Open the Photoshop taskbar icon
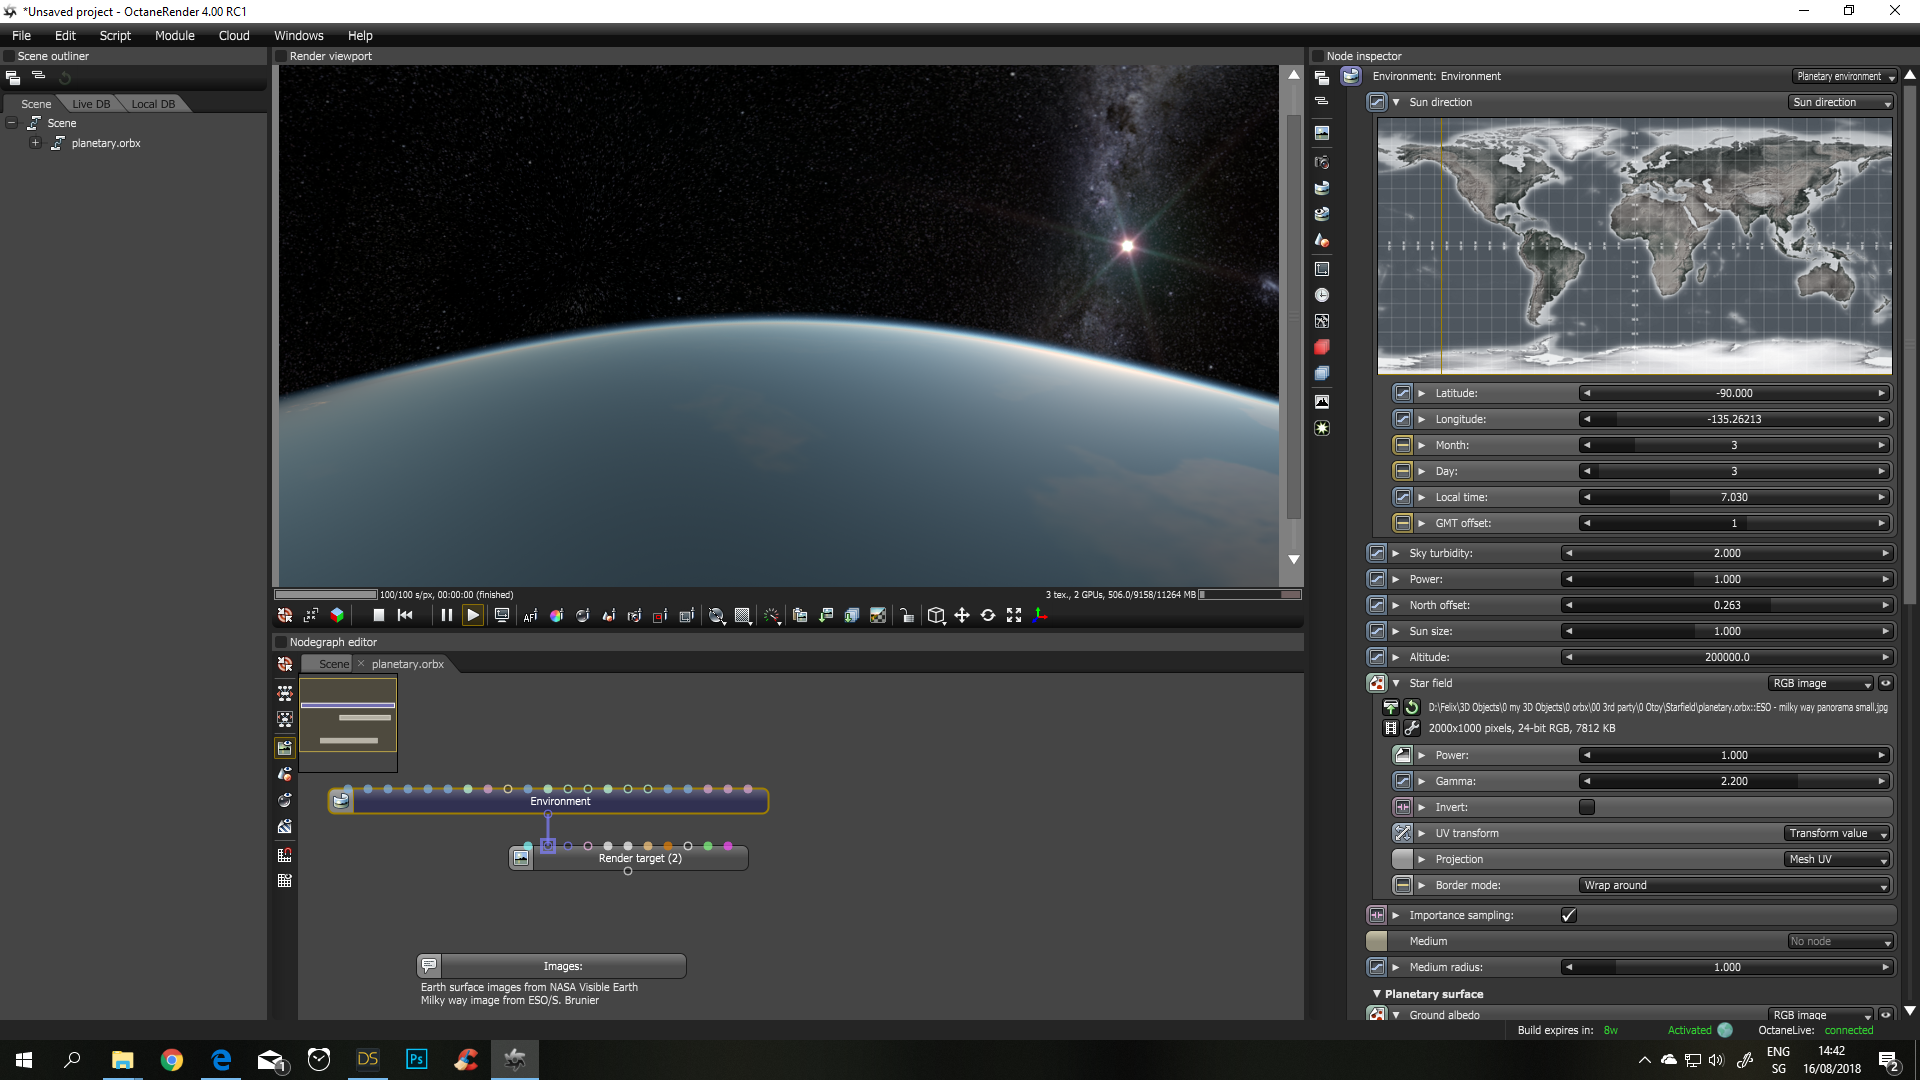The height and width of the screenshot is (1080, 1920). 416,1059
